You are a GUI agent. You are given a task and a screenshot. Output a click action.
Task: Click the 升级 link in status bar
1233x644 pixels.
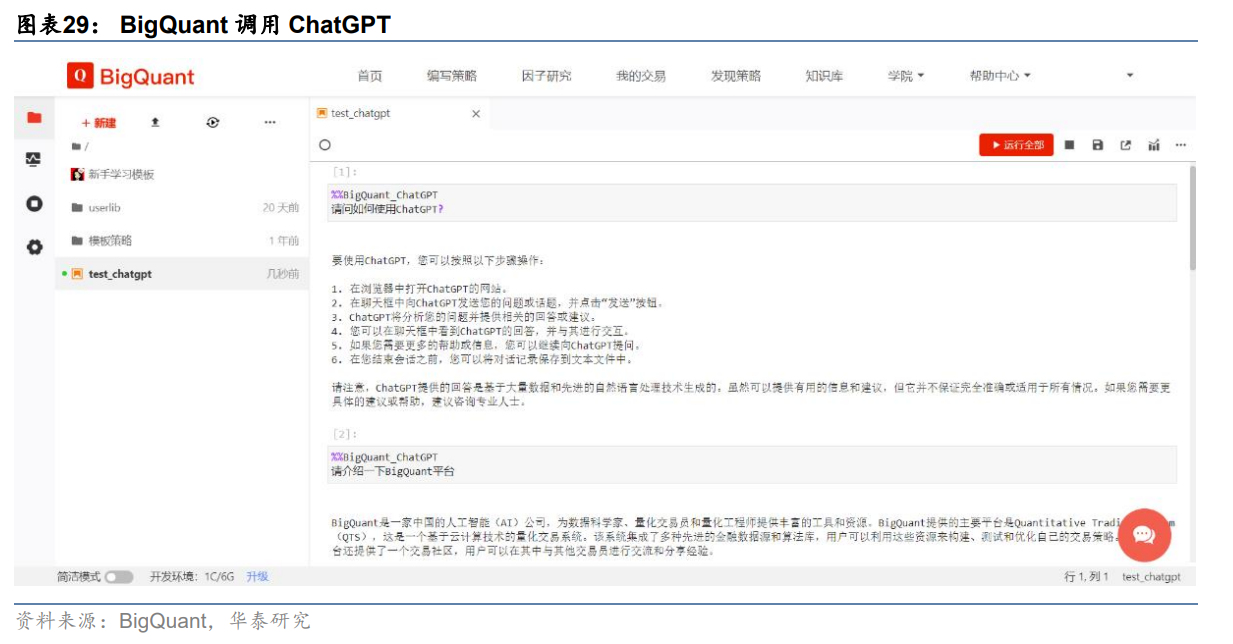pos(257,577)
